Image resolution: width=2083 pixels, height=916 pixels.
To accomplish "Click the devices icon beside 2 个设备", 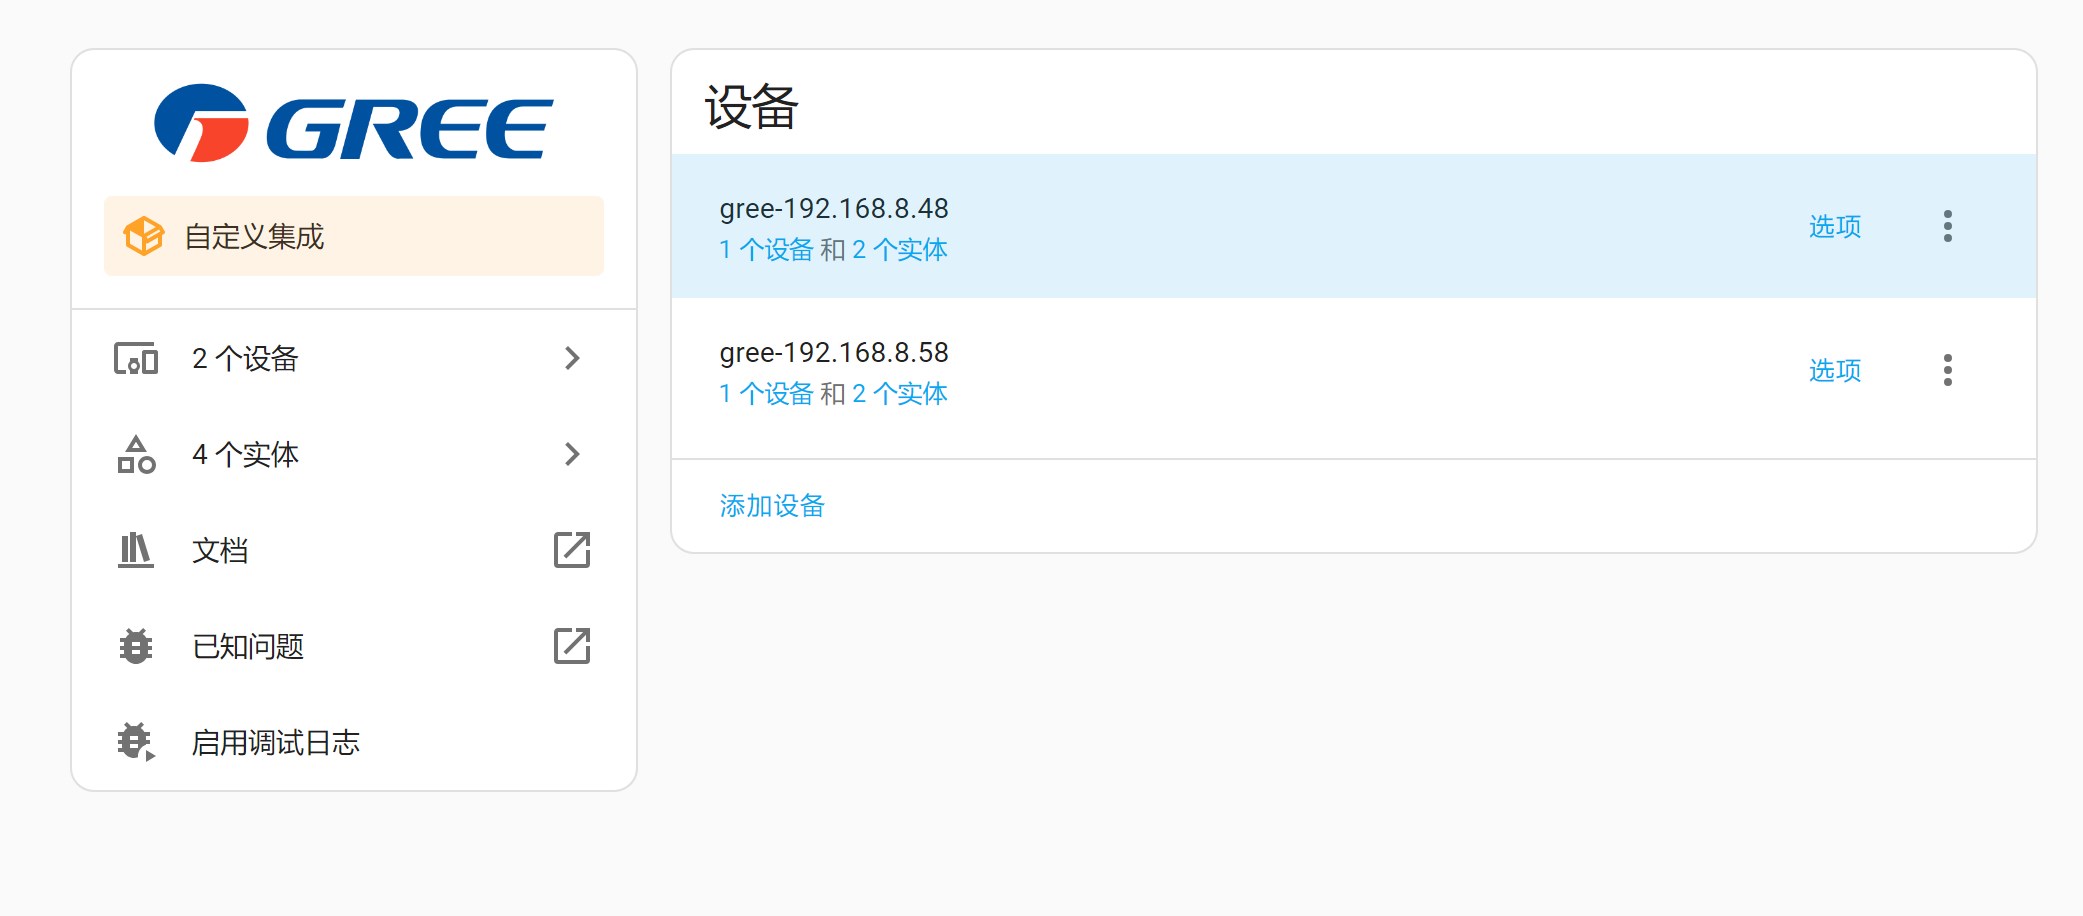I will coord(136,358).
